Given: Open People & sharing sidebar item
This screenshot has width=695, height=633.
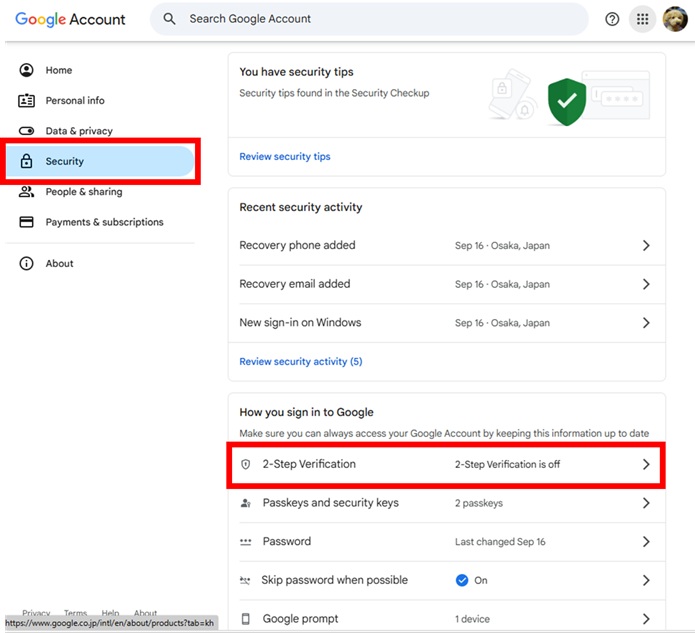Looking at the screenshot, I should pyautogui.click(x=84, y=192).
